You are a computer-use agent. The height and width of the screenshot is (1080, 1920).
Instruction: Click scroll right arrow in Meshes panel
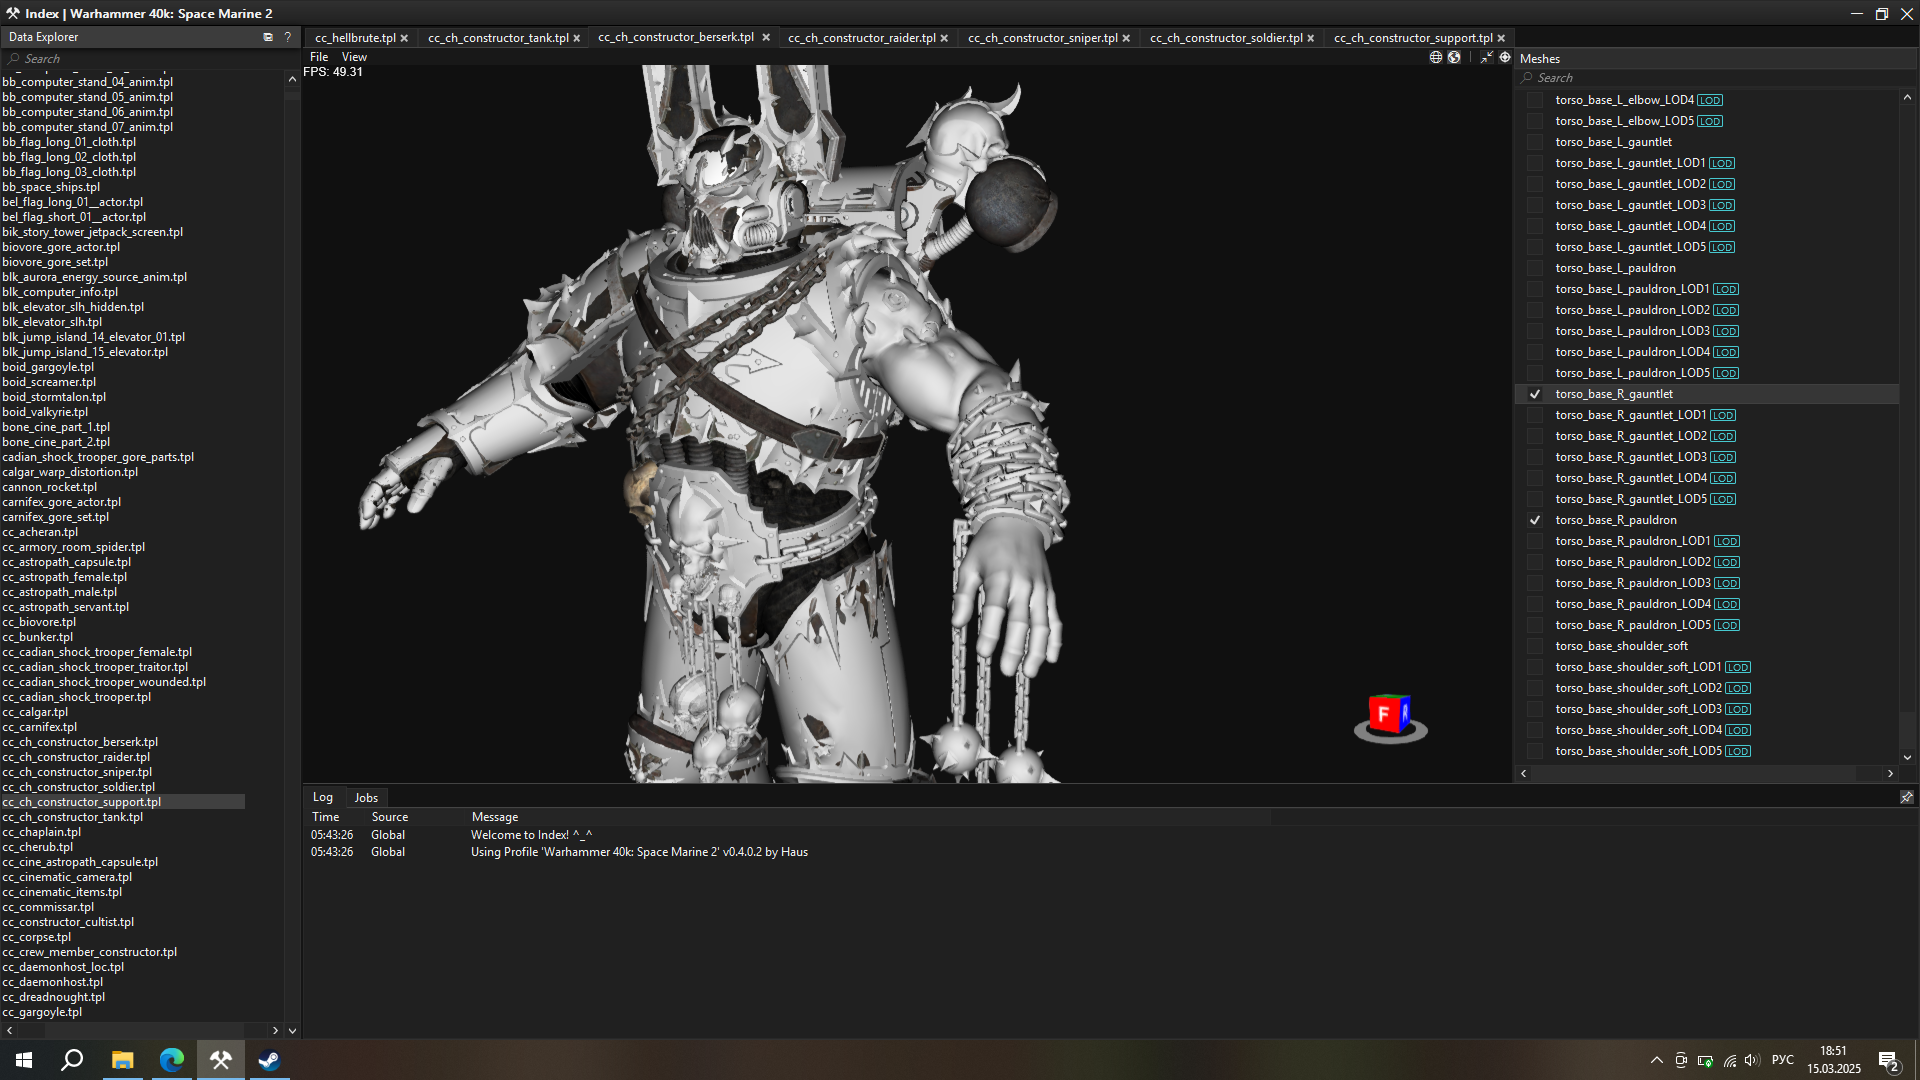[x=1890, y=773]
